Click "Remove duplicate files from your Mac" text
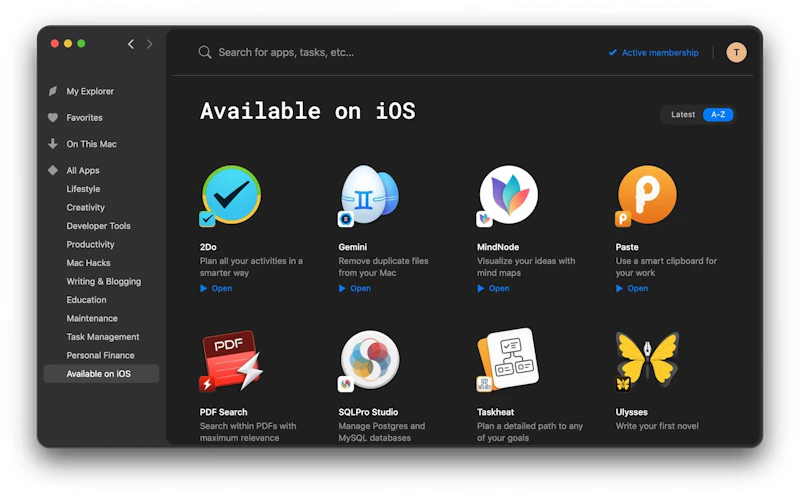This screenshot has width=800, height=497. click(384, 267)
